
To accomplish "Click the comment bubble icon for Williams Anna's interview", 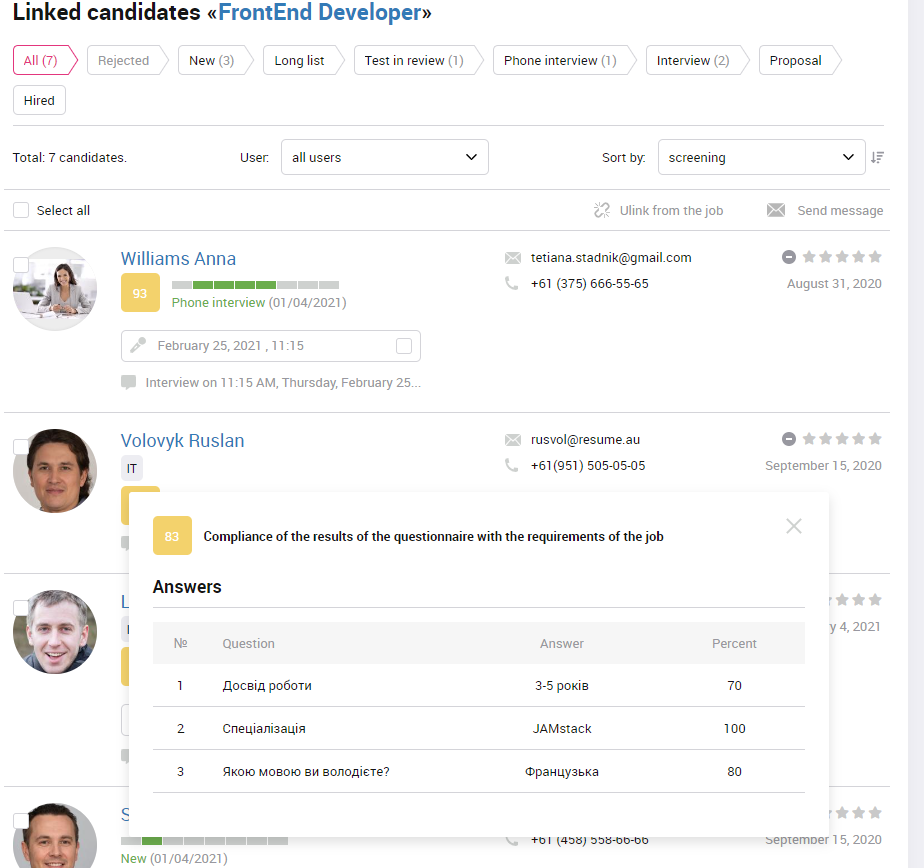I will point(128,382).
